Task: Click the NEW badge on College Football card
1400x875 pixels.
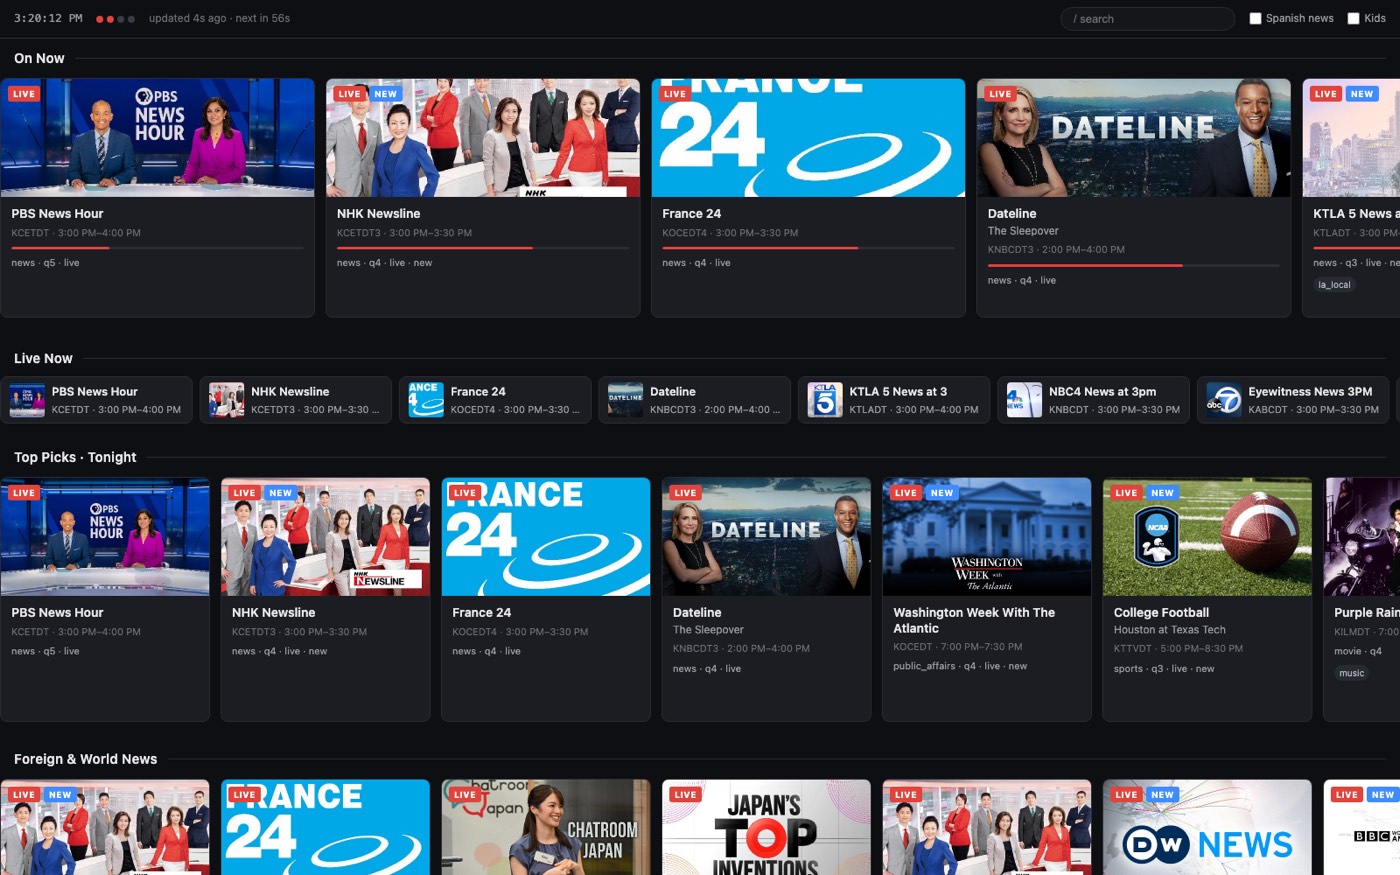Action: [x=1162, y=493]
